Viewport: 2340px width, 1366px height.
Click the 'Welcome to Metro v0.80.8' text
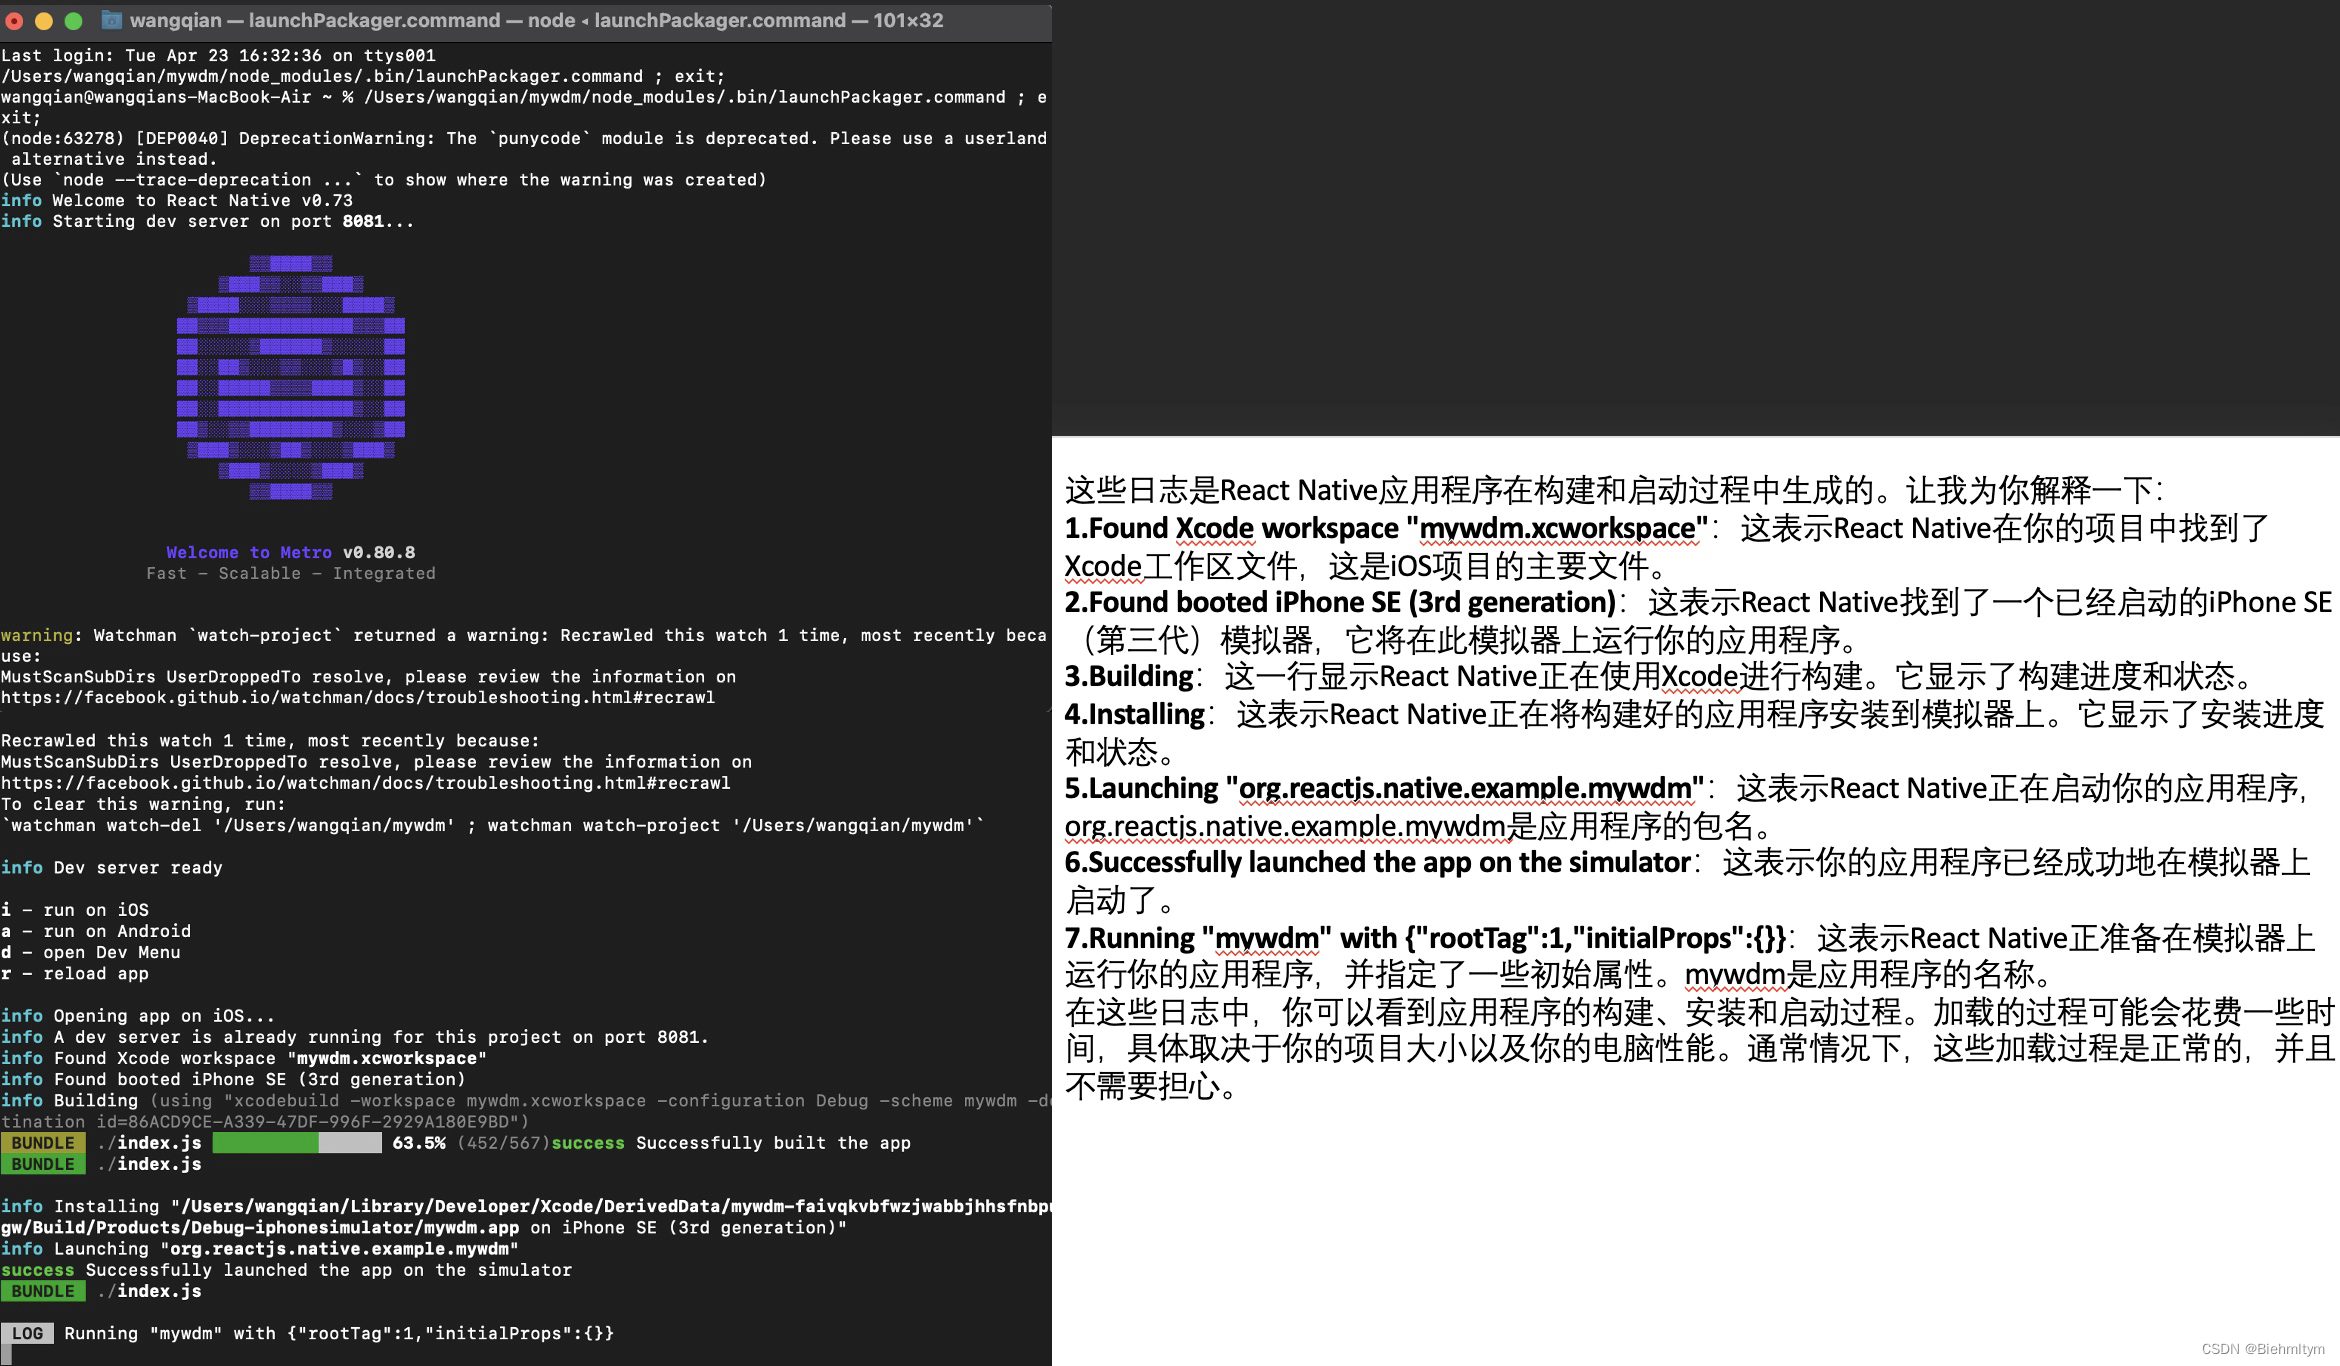pyautogui.click(x=291, y=552)
